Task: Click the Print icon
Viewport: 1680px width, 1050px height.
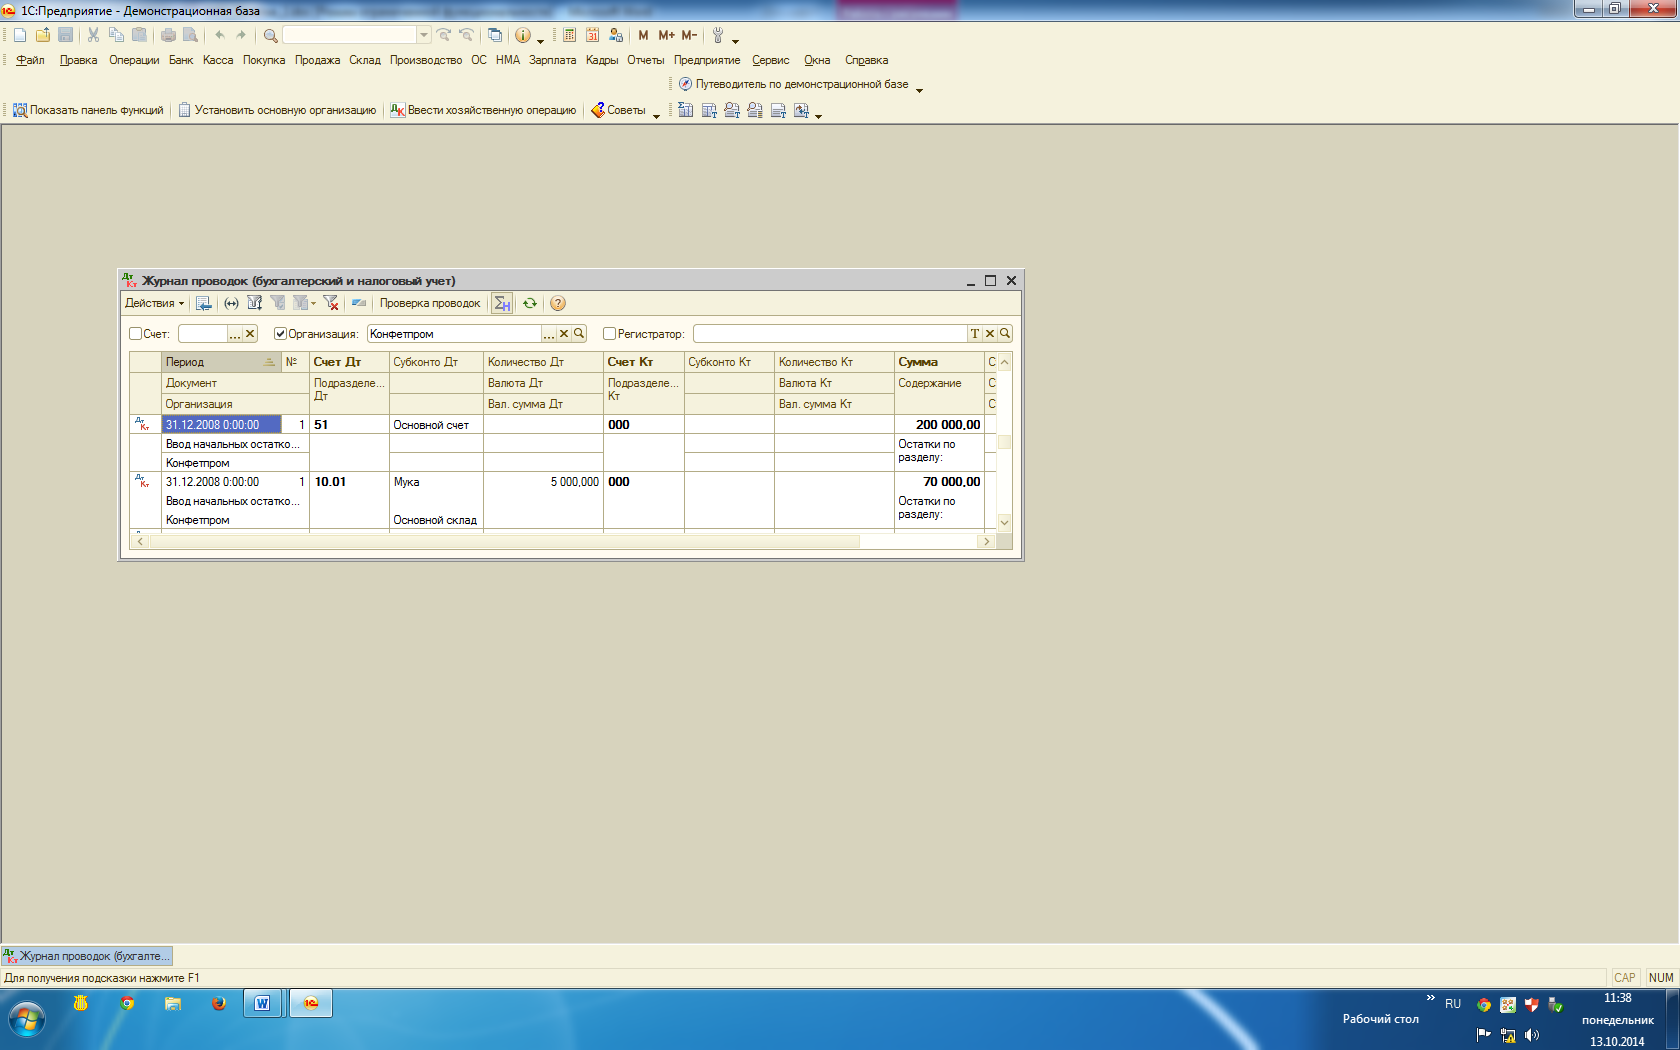Action: point(168,35)
